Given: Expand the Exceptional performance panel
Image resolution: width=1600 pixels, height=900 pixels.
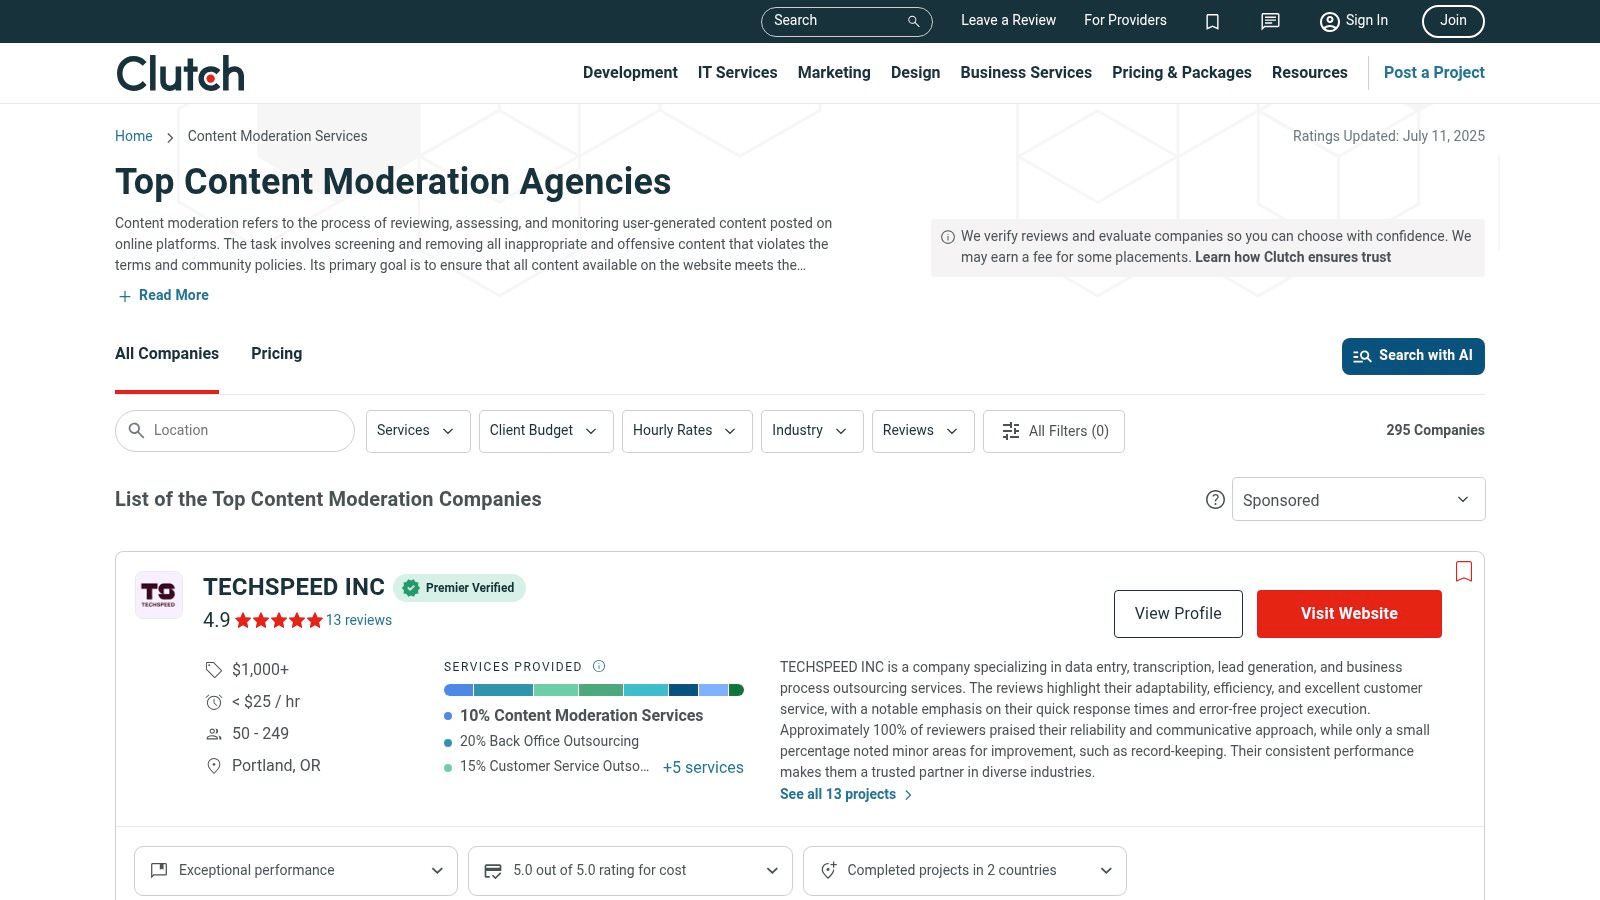Looking at the screenshot, I should [296, 871].
